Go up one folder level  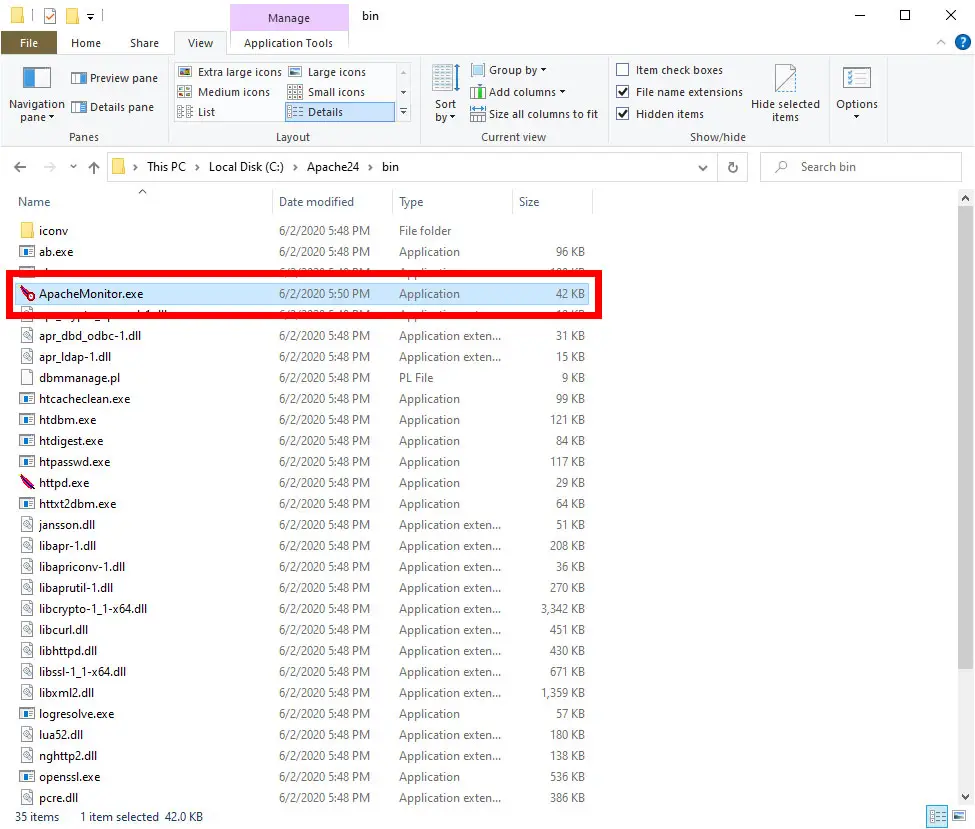[94, 167]
